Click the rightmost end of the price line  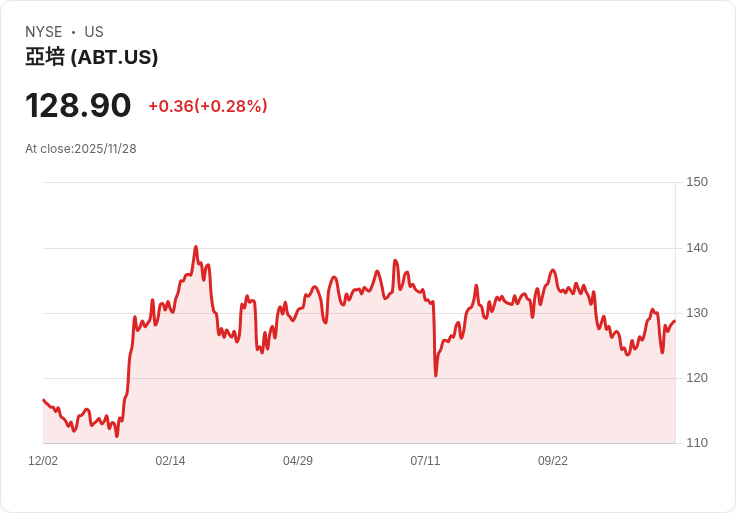(674, 321)
